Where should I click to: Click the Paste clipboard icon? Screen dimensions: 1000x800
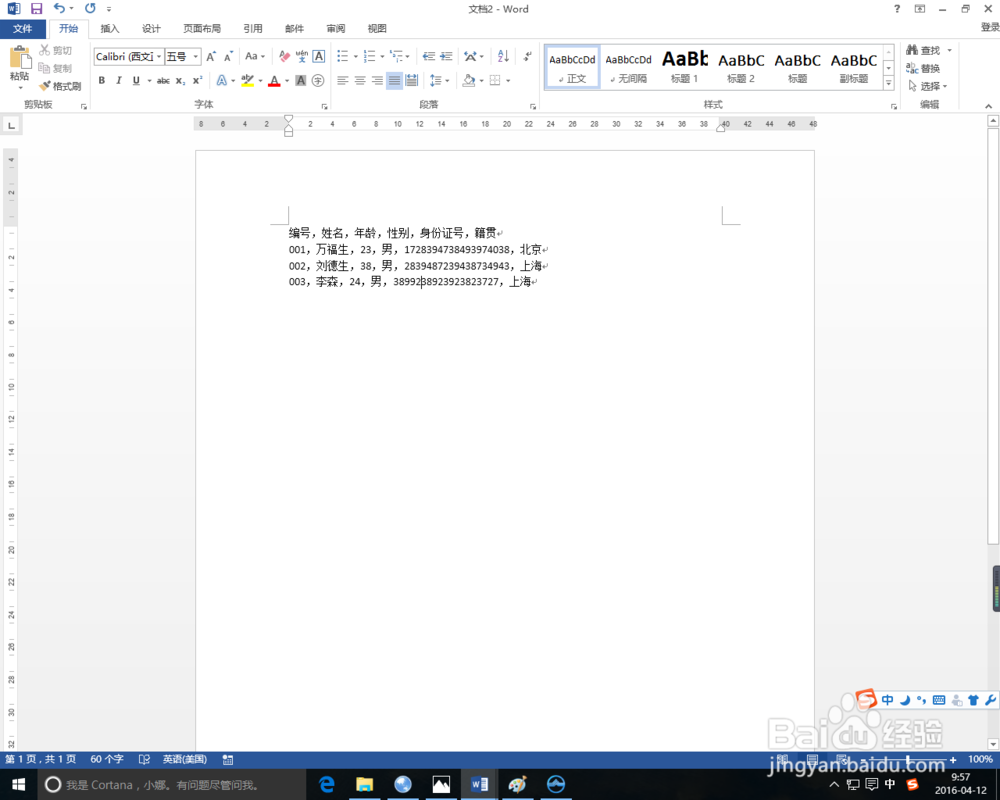[x=20, y=57]
